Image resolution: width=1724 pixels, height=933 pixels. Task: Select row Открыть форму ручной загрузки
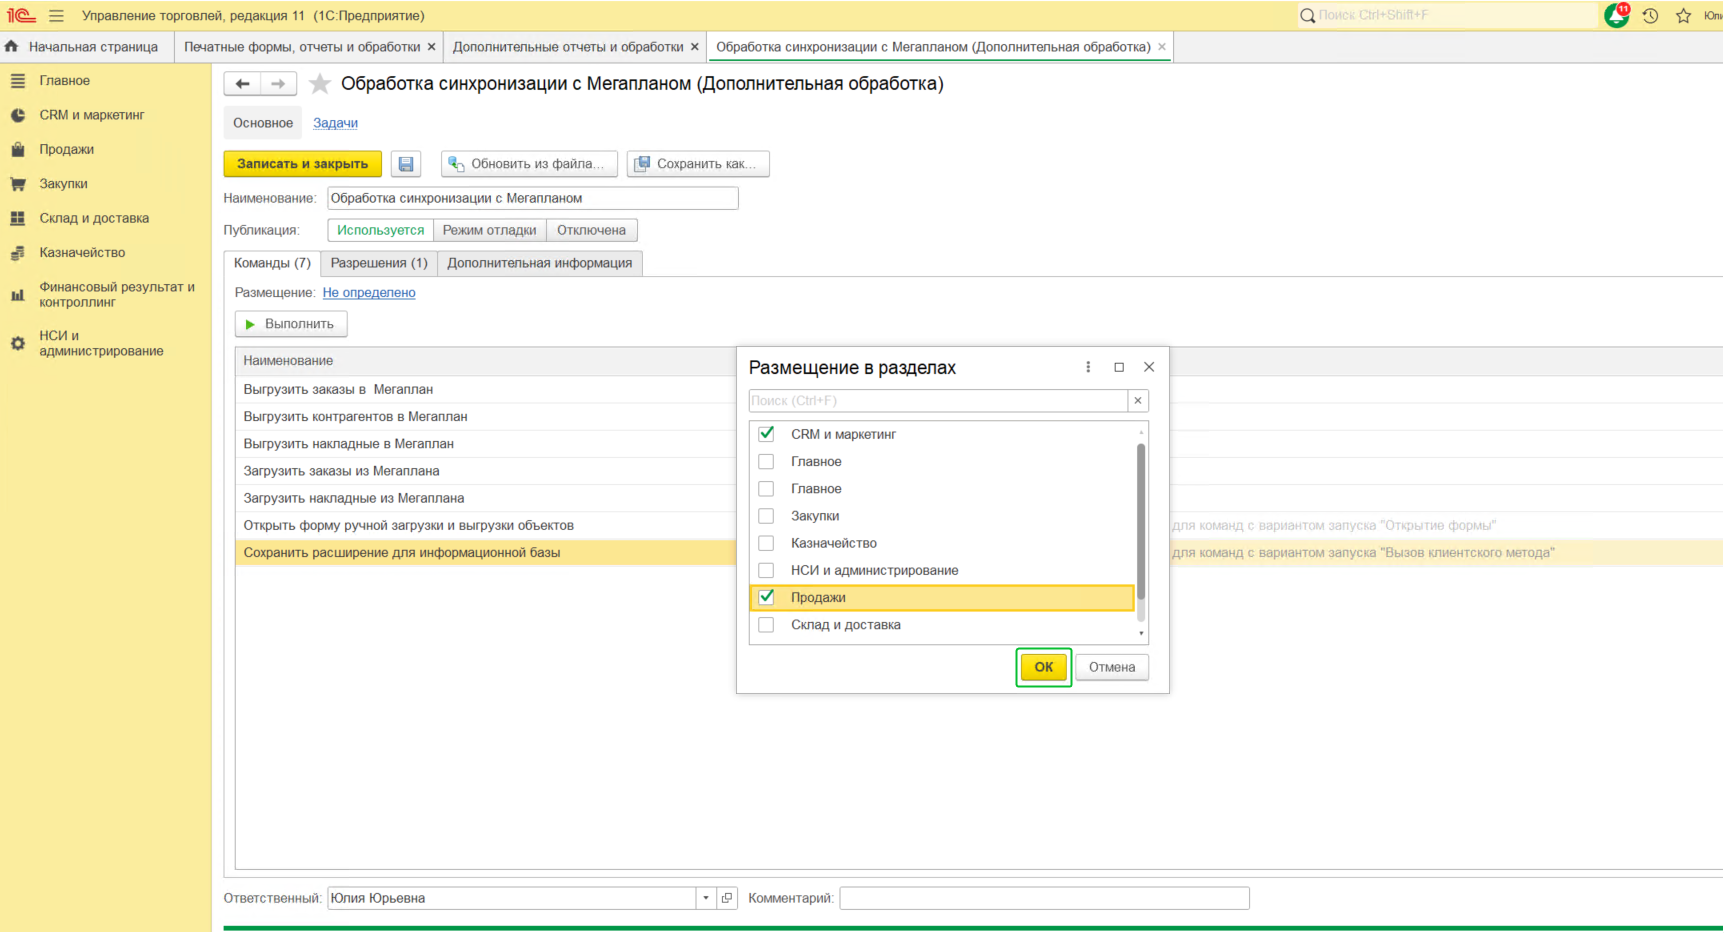tap(486, 526)
